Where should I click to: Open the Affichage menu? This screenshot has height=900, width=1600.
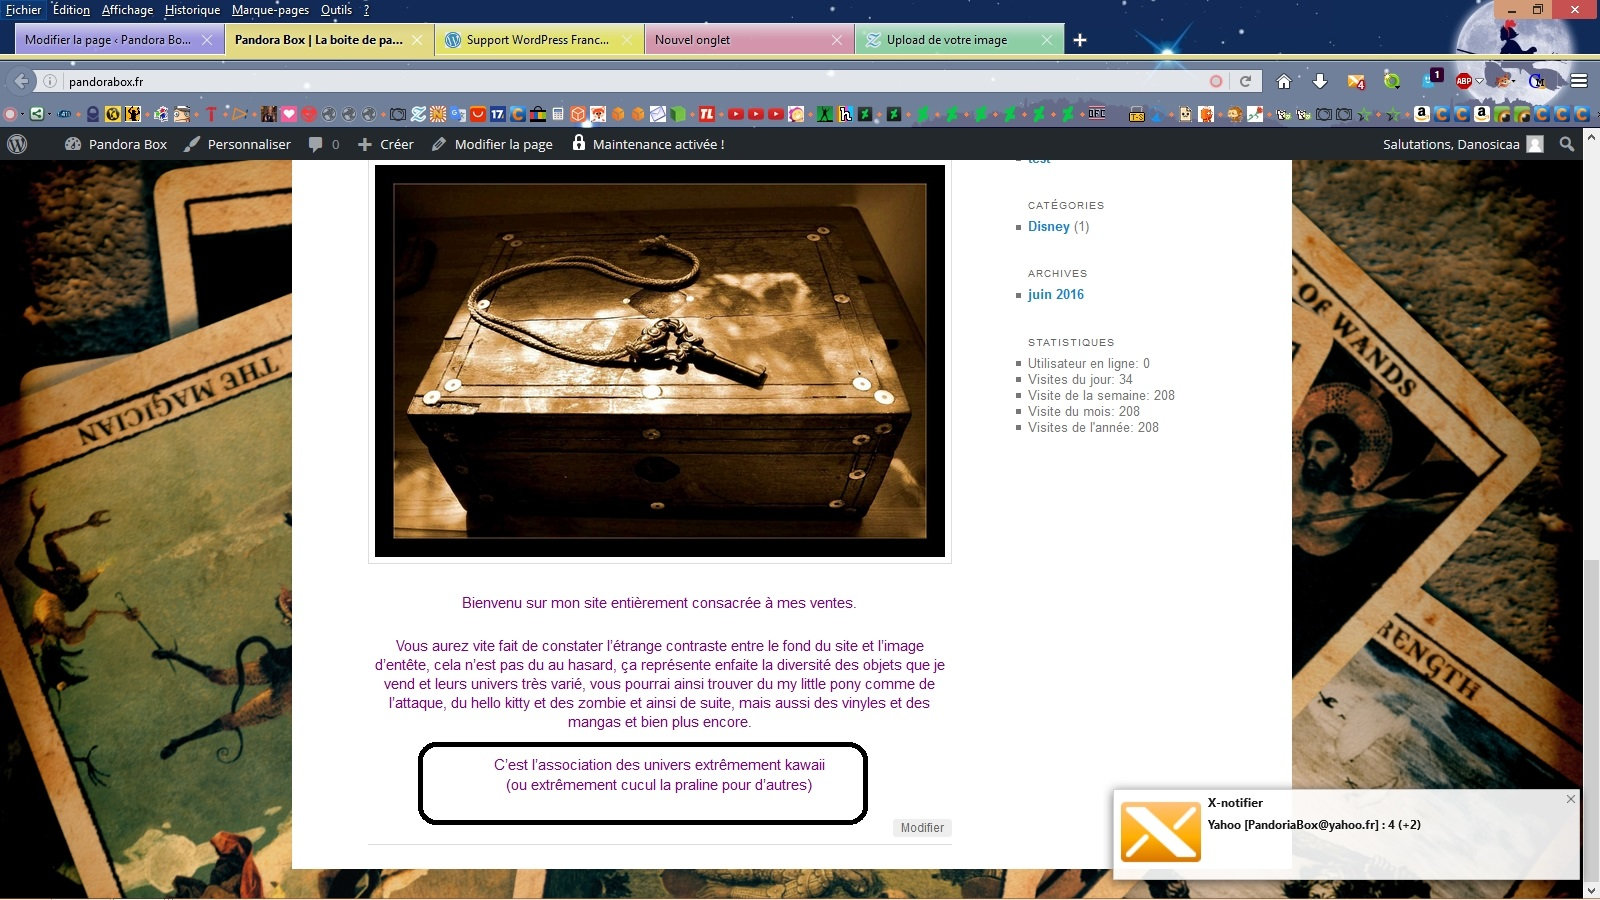click(x=128, y=10)
